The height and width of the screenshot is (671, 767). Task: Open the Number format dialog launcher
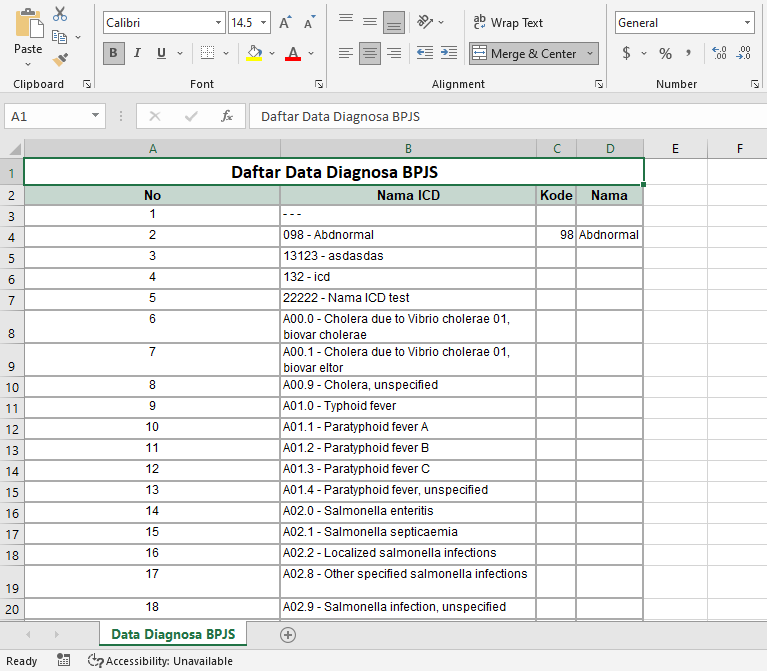coord(755,84)
